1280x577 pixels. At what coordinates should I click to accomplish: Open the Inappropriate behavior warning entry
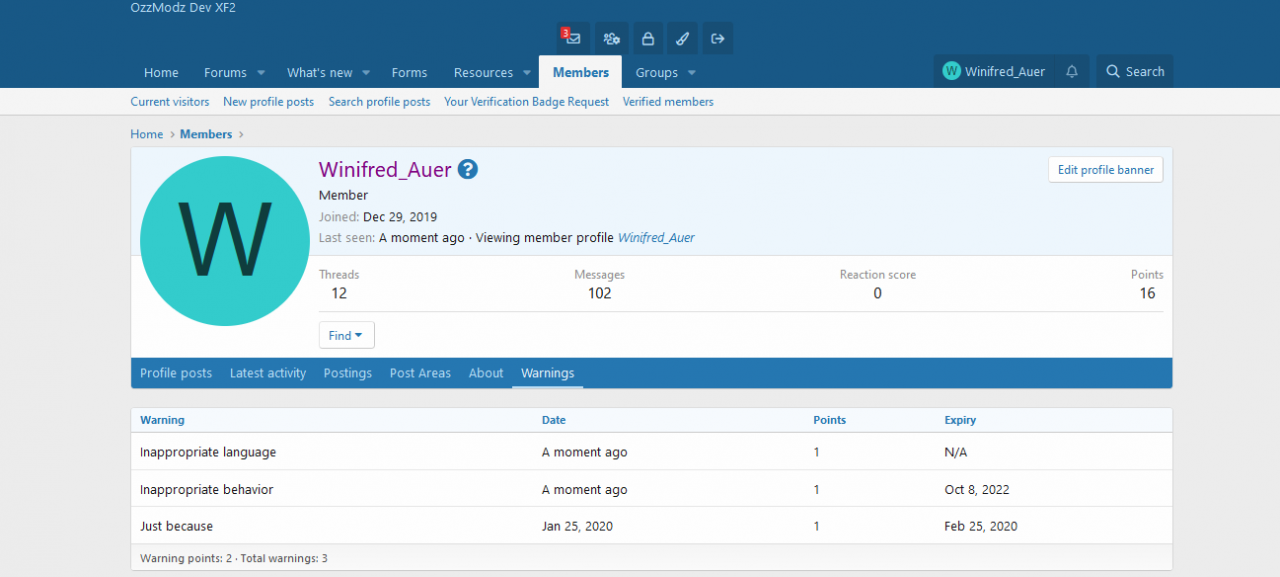pos(207,490)
